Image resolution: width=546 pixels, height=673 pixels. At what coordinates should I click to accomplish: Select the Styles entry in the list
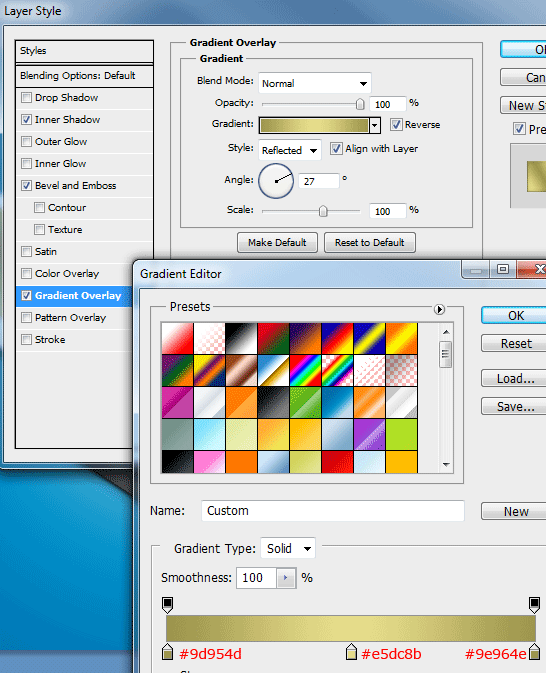click(84, 51)
